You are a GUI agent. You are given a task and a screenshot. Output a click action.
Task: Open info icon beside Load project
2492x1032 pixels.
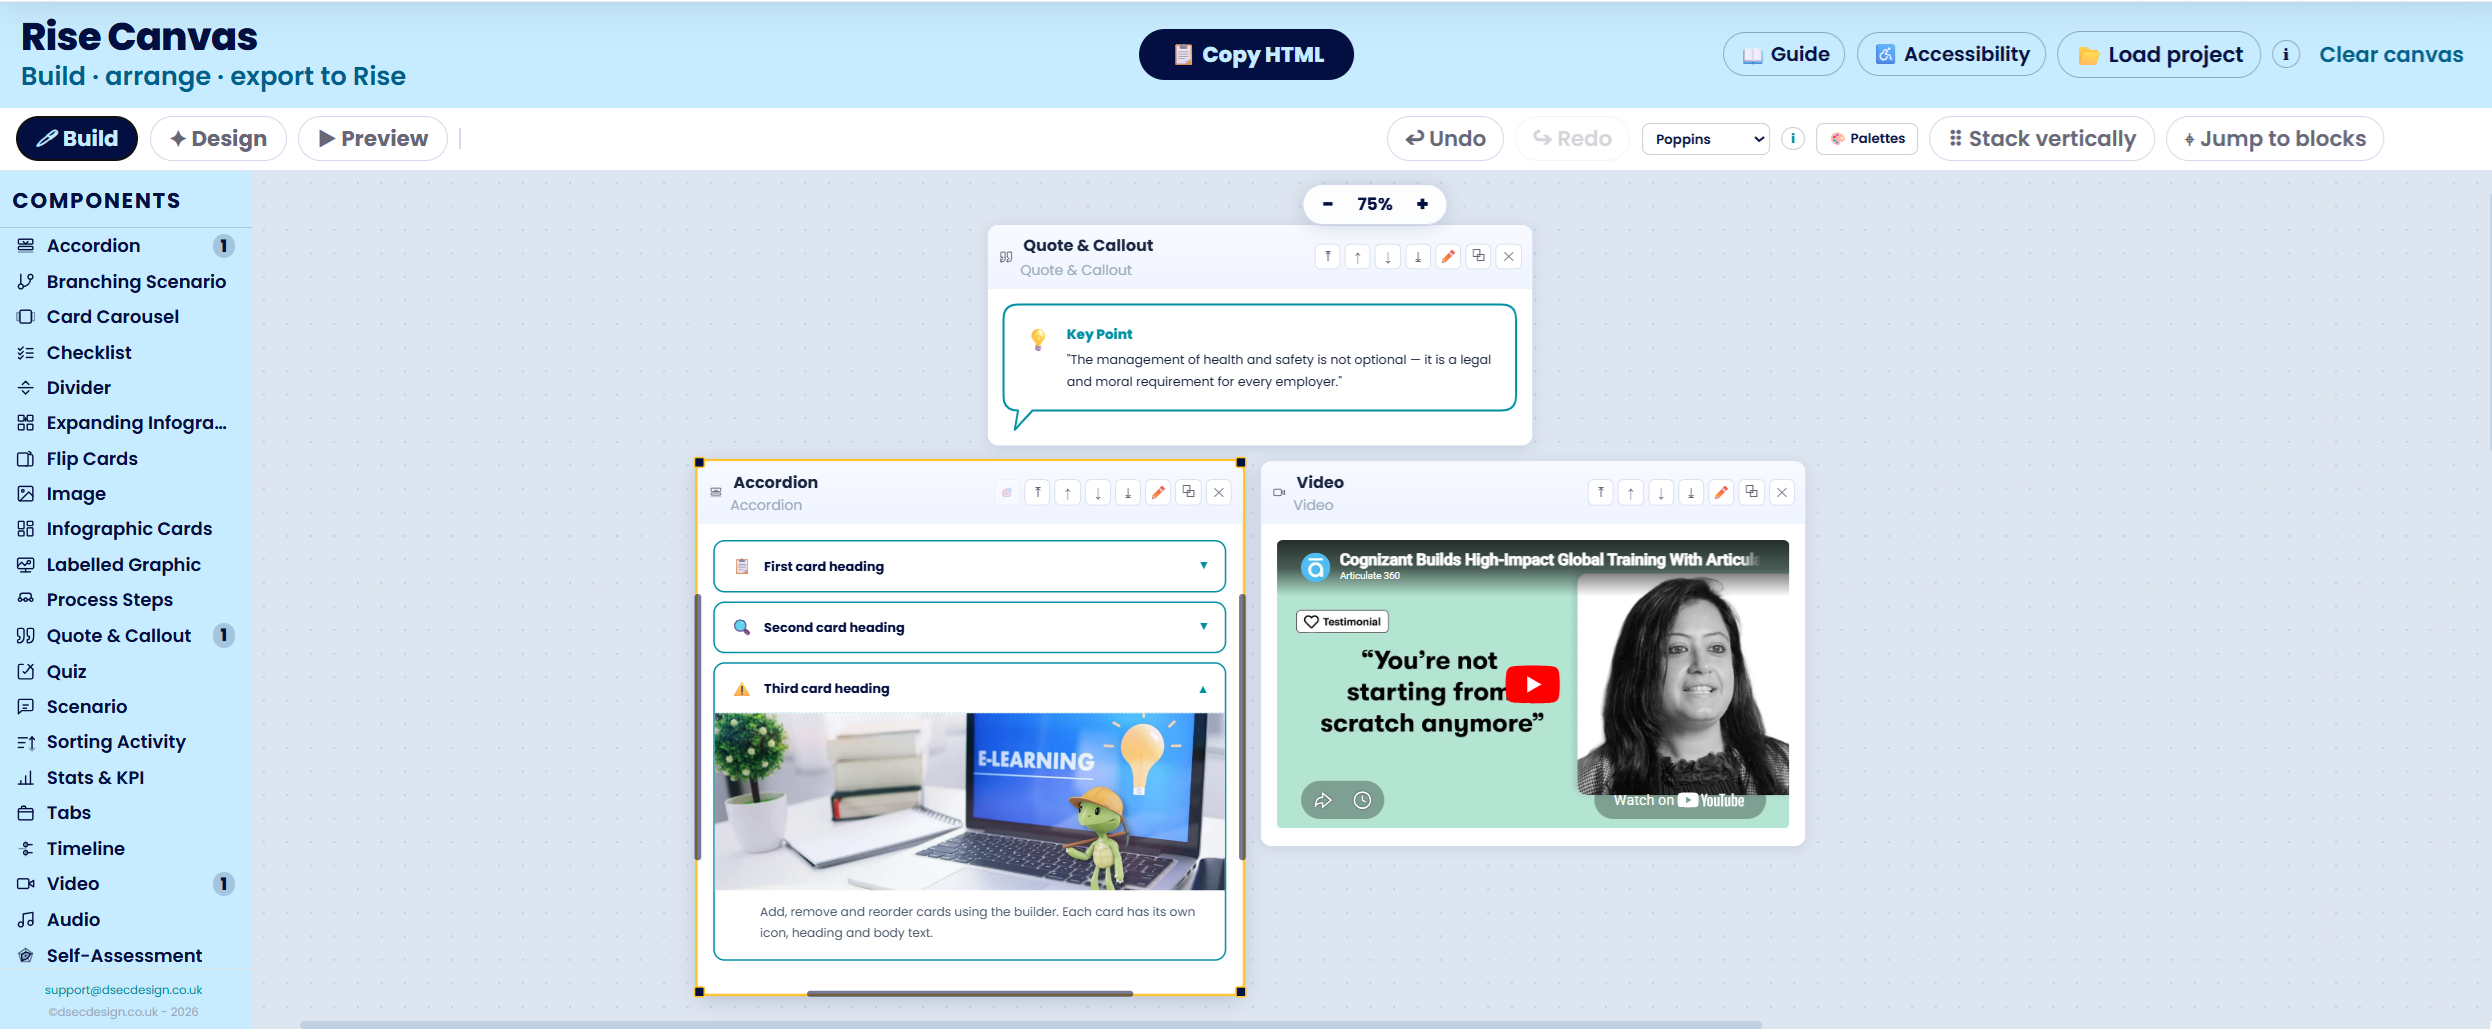pyautogui.click(x=2286, y=55)
